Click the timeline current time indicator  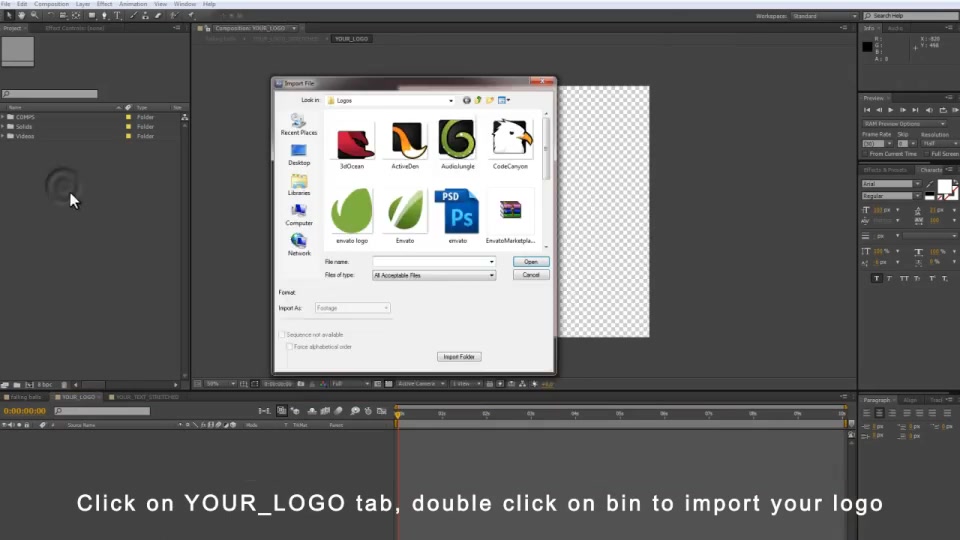[398, 413]
